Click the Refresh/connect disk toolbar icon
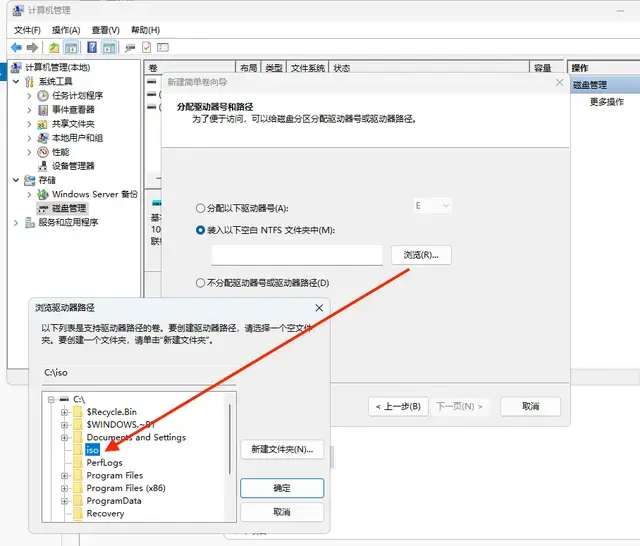 (x=130, y=48)
